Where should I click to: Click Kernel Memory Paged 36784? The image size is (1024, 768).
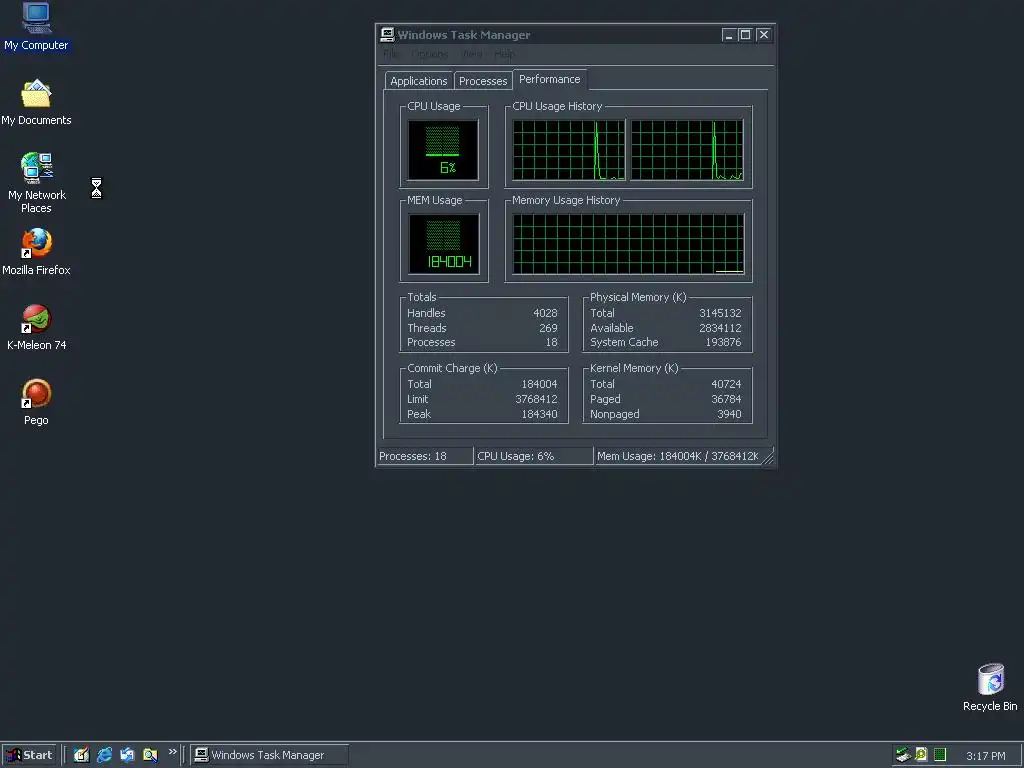[x=726, y=399]
